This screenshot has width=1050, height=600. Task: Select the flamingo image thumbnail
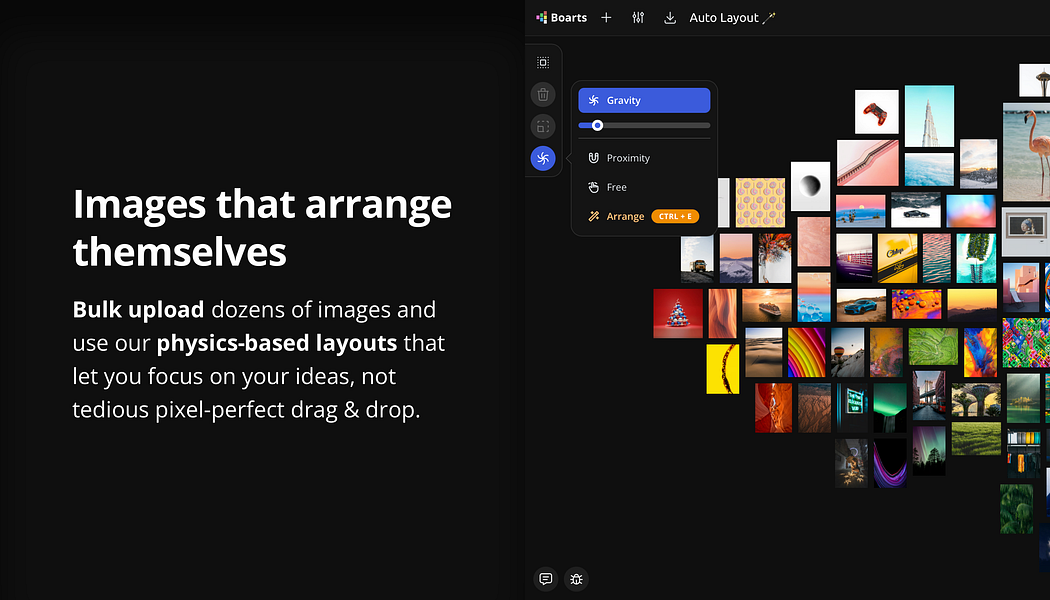click(1026, 150)
